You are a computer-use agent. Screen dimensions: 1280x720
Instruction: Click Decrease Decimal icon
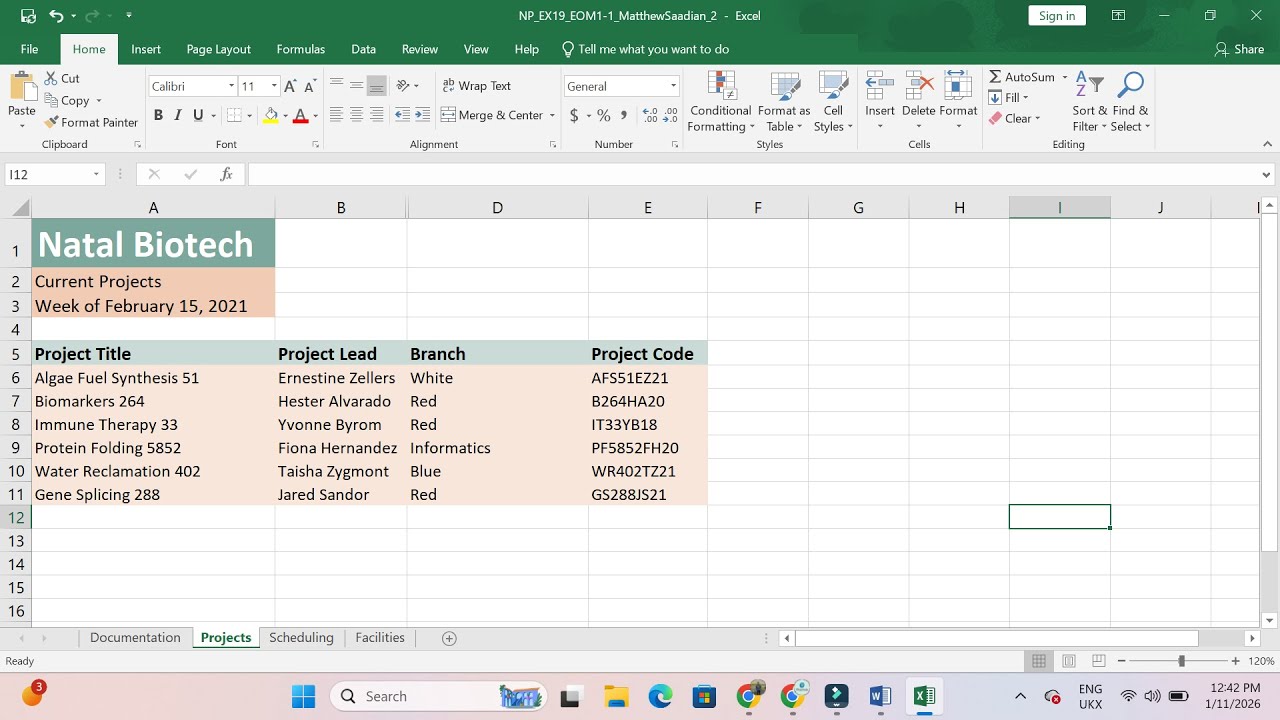click(x=670, y=116)
